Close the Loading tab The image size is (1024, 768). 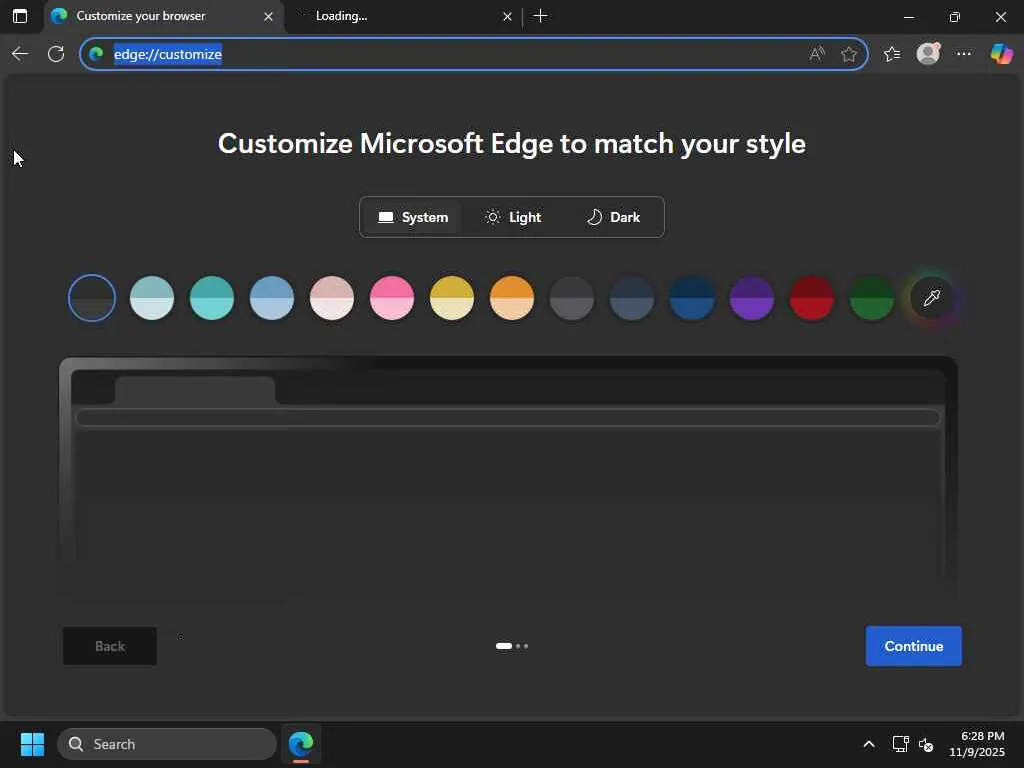pyautogui.click(x=507, y=16)
